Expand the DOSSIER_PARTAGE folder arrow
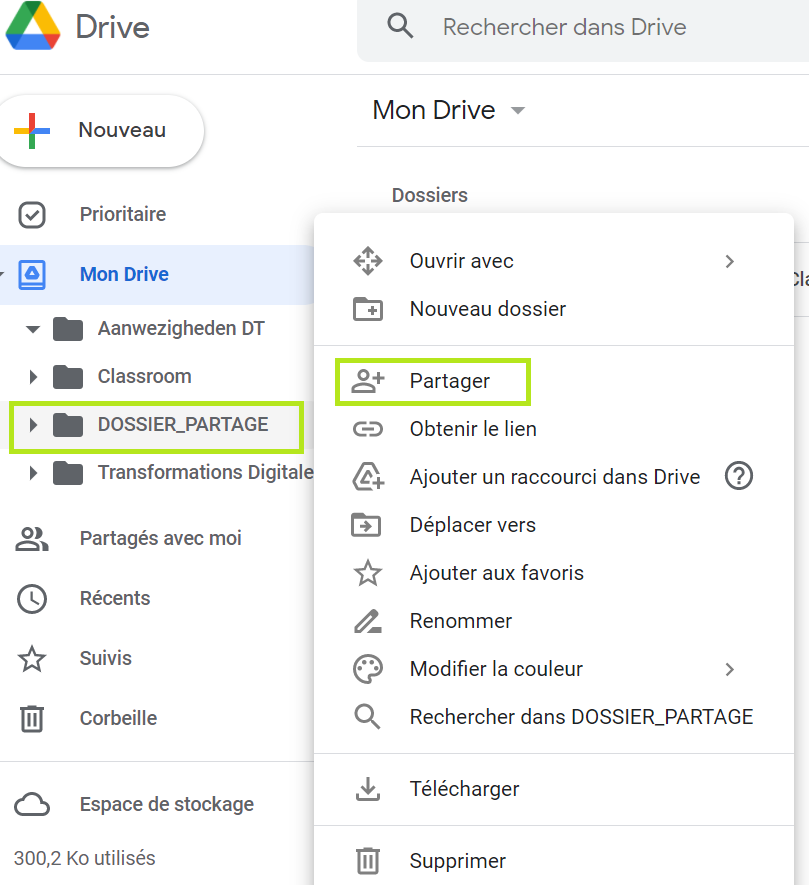The width and height of the screenshot is (809, 885). (x=33, y=424)
